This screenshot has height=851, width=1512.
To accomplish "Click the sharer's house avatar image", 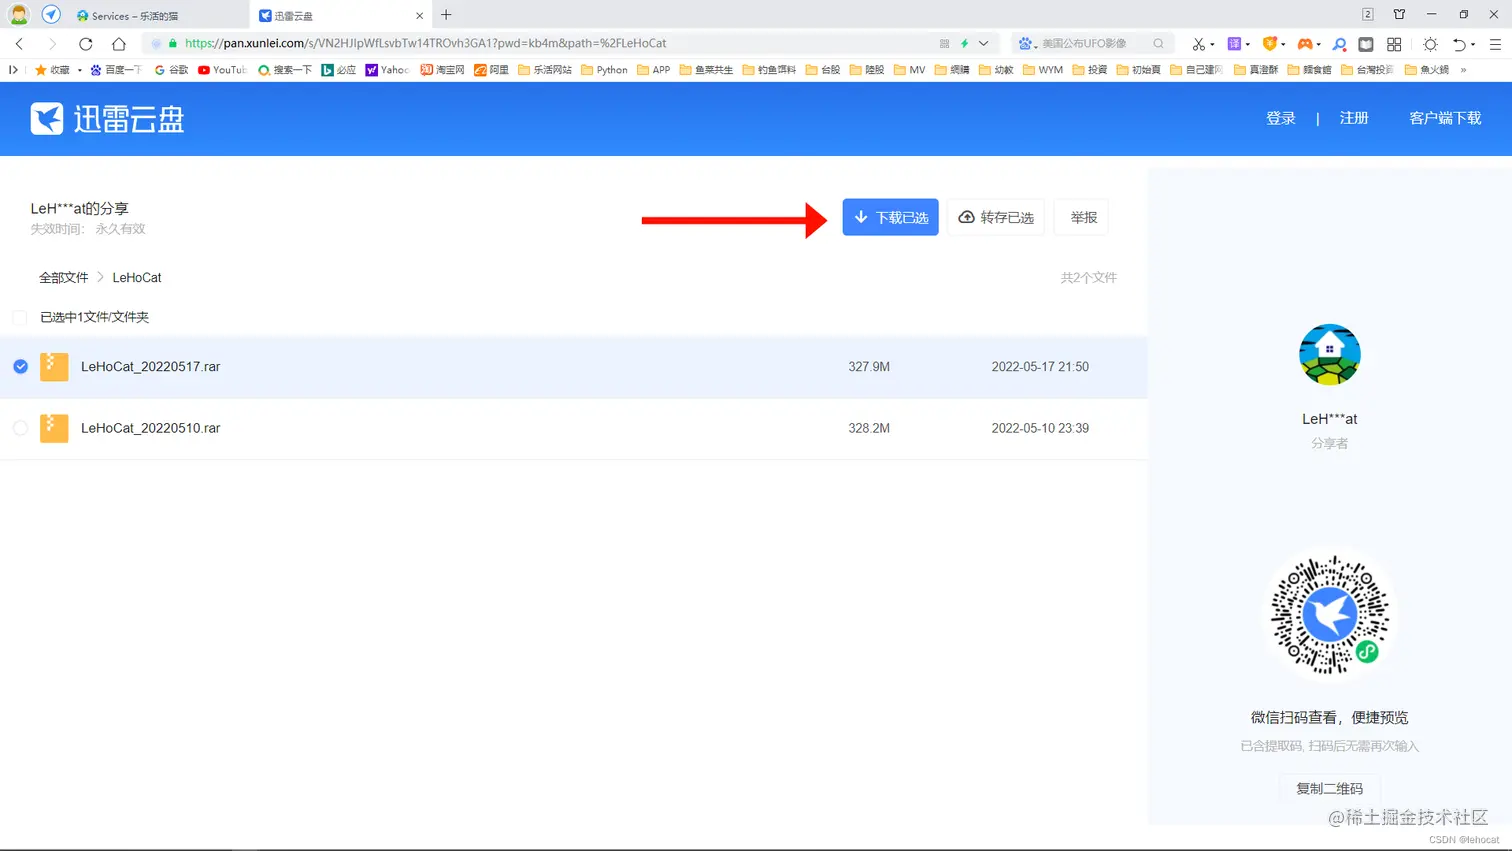I will (1329, 354).
